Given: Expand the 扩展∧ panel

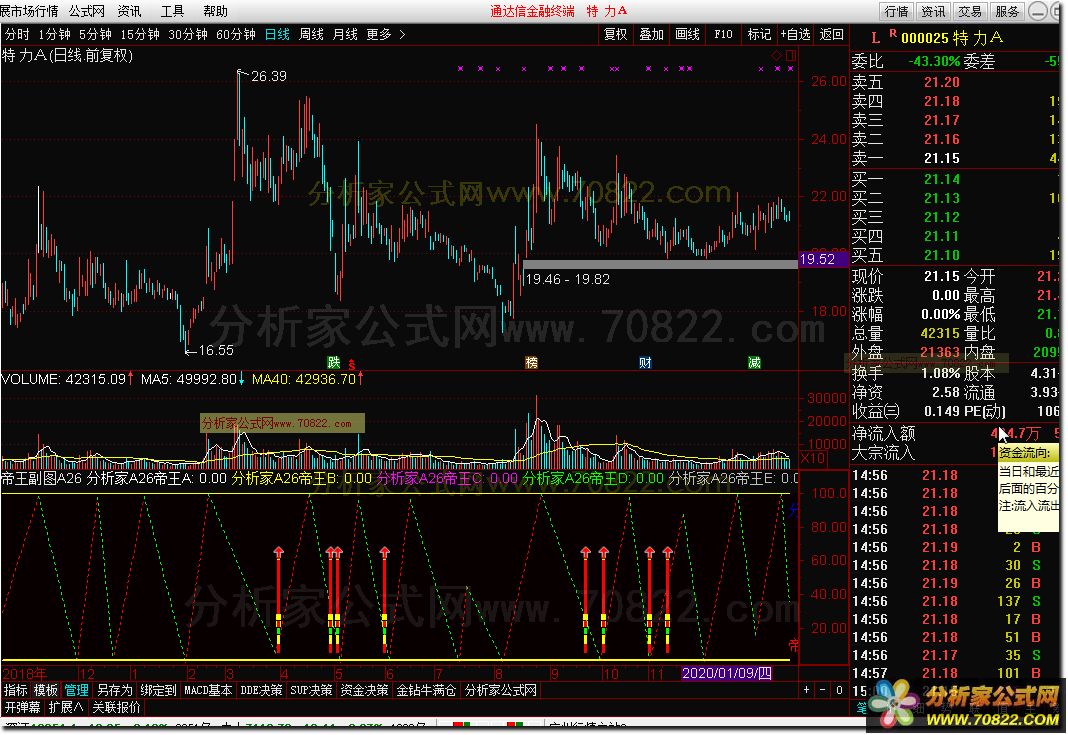Looking at the screenshot, I should click(66, 707).
